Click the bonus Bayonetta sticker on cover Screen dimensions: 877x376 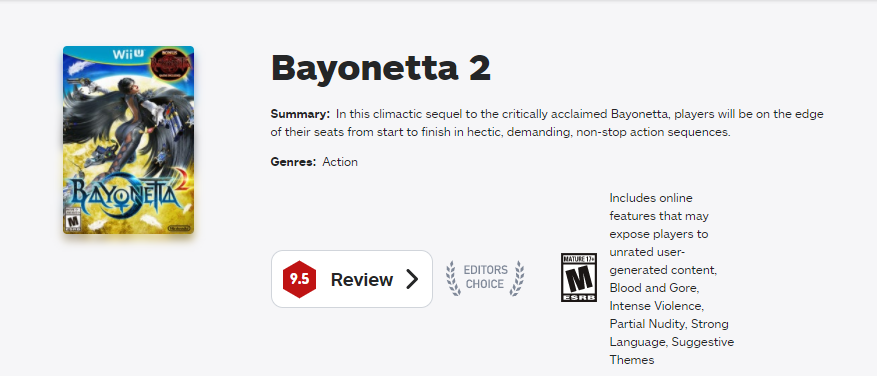pos(171,64)
